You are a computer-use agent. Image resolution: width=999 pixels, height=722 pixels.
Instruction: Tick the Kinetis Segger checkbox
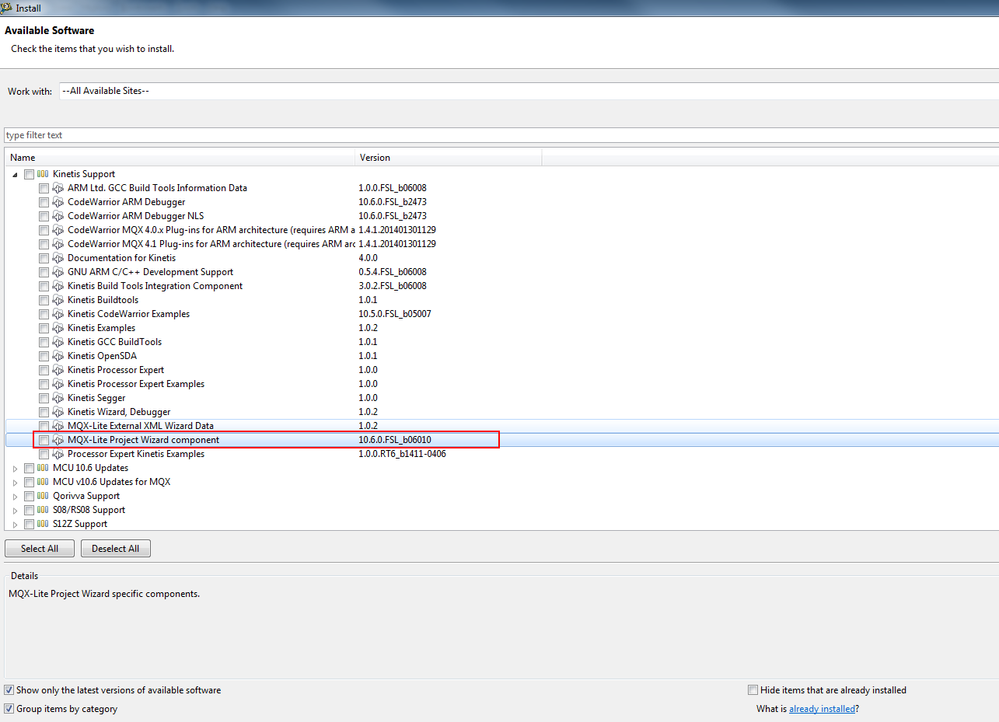tap(43, 398)
